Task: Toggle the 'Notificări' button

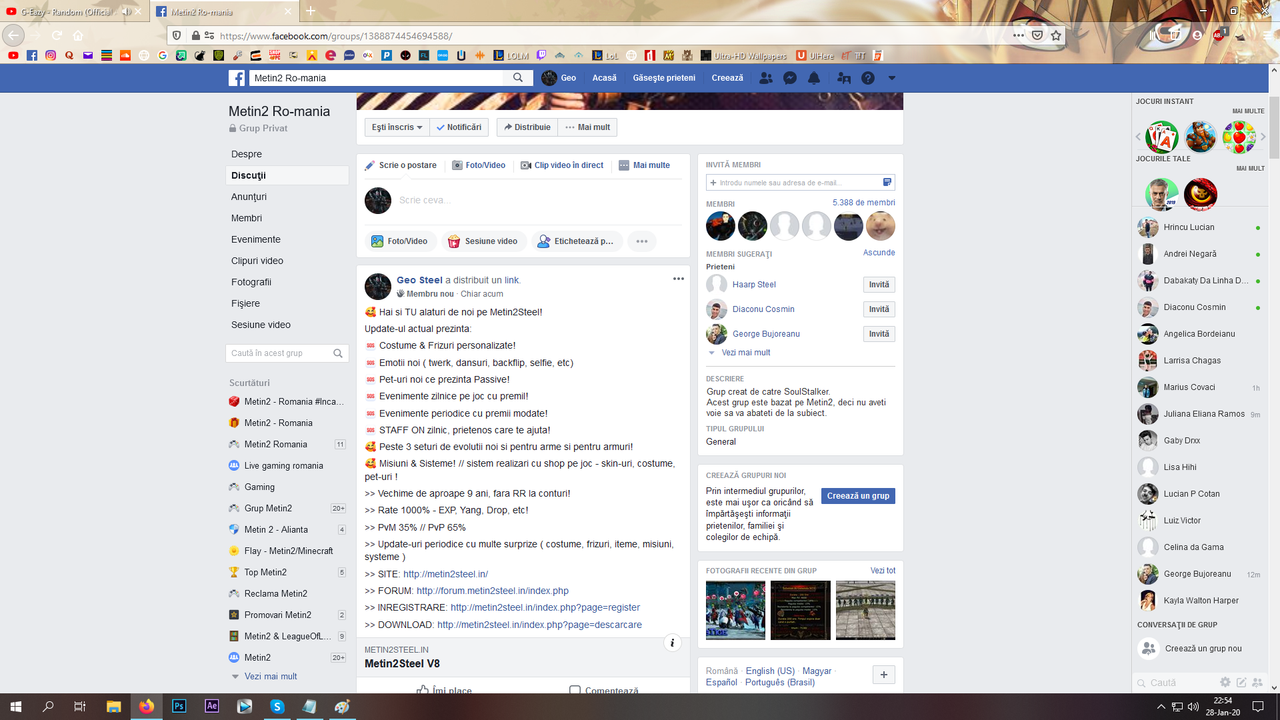Action: tap(459, 127)
